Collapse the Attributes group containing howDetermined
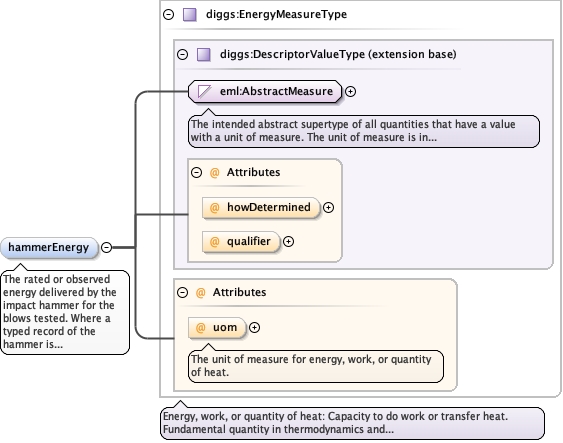 click(x=196, y=173)
